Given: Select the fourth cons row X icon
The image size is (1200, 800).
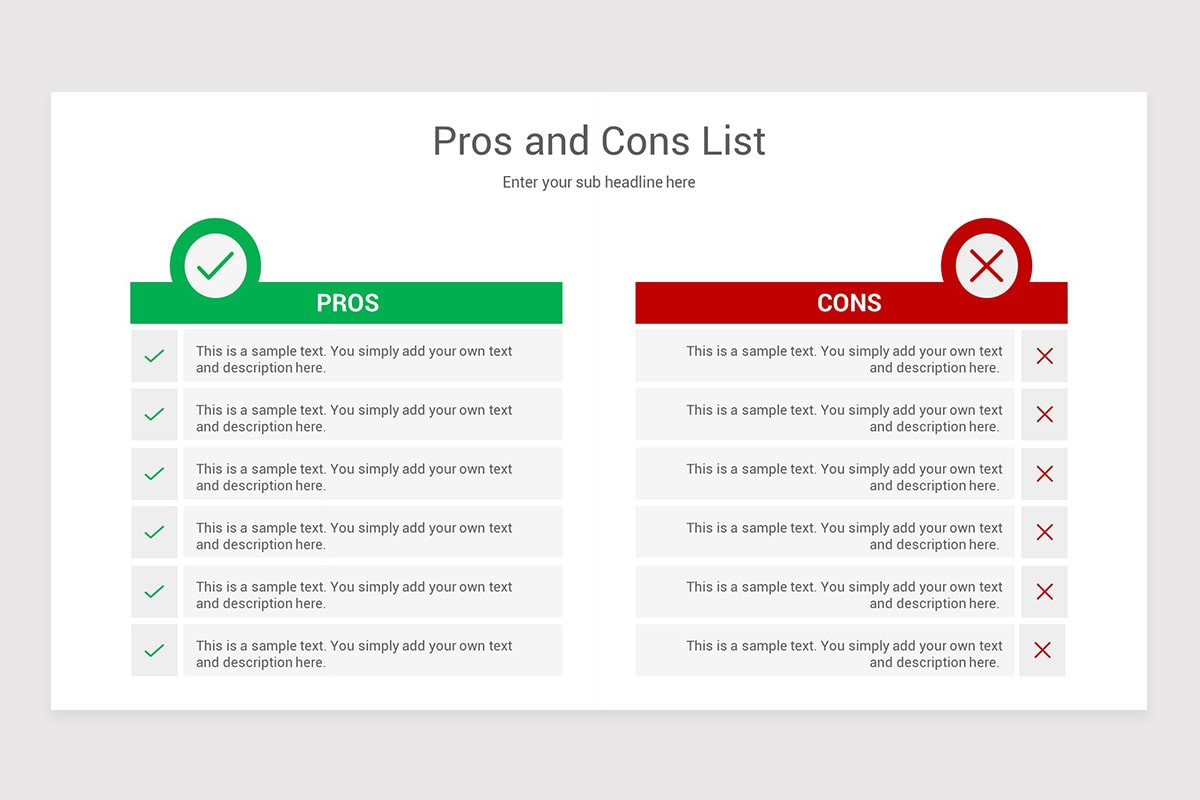Looking at the screenshot, I should (1044, 533).
